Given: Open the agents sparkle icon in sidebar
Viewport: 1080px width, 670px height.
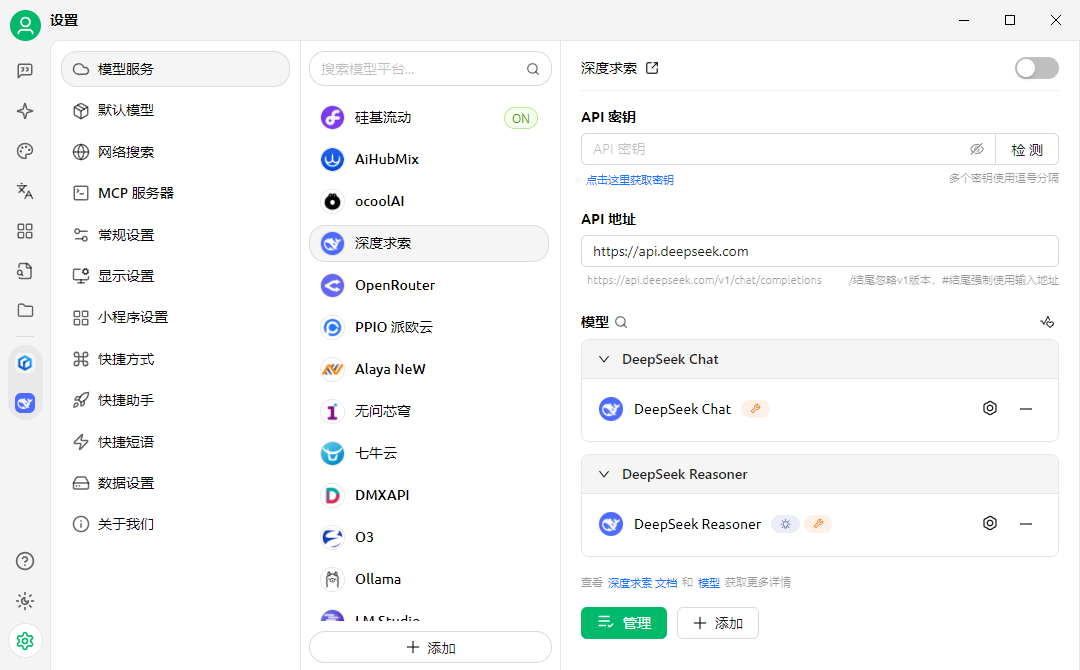Looking at the screenshot, I should [25, 111].
